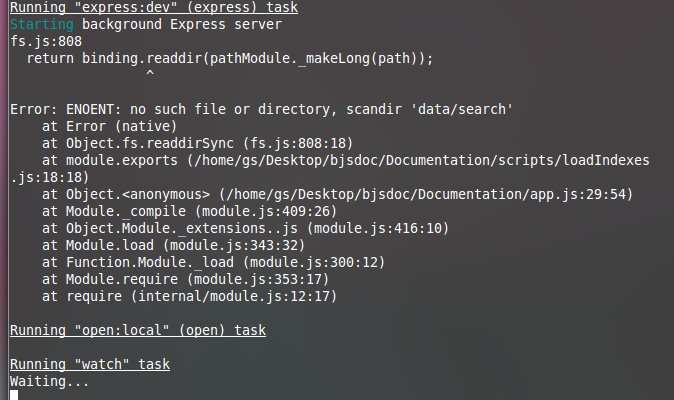Click the 'Error: ENOENT' message line

[x=261, y=109]
